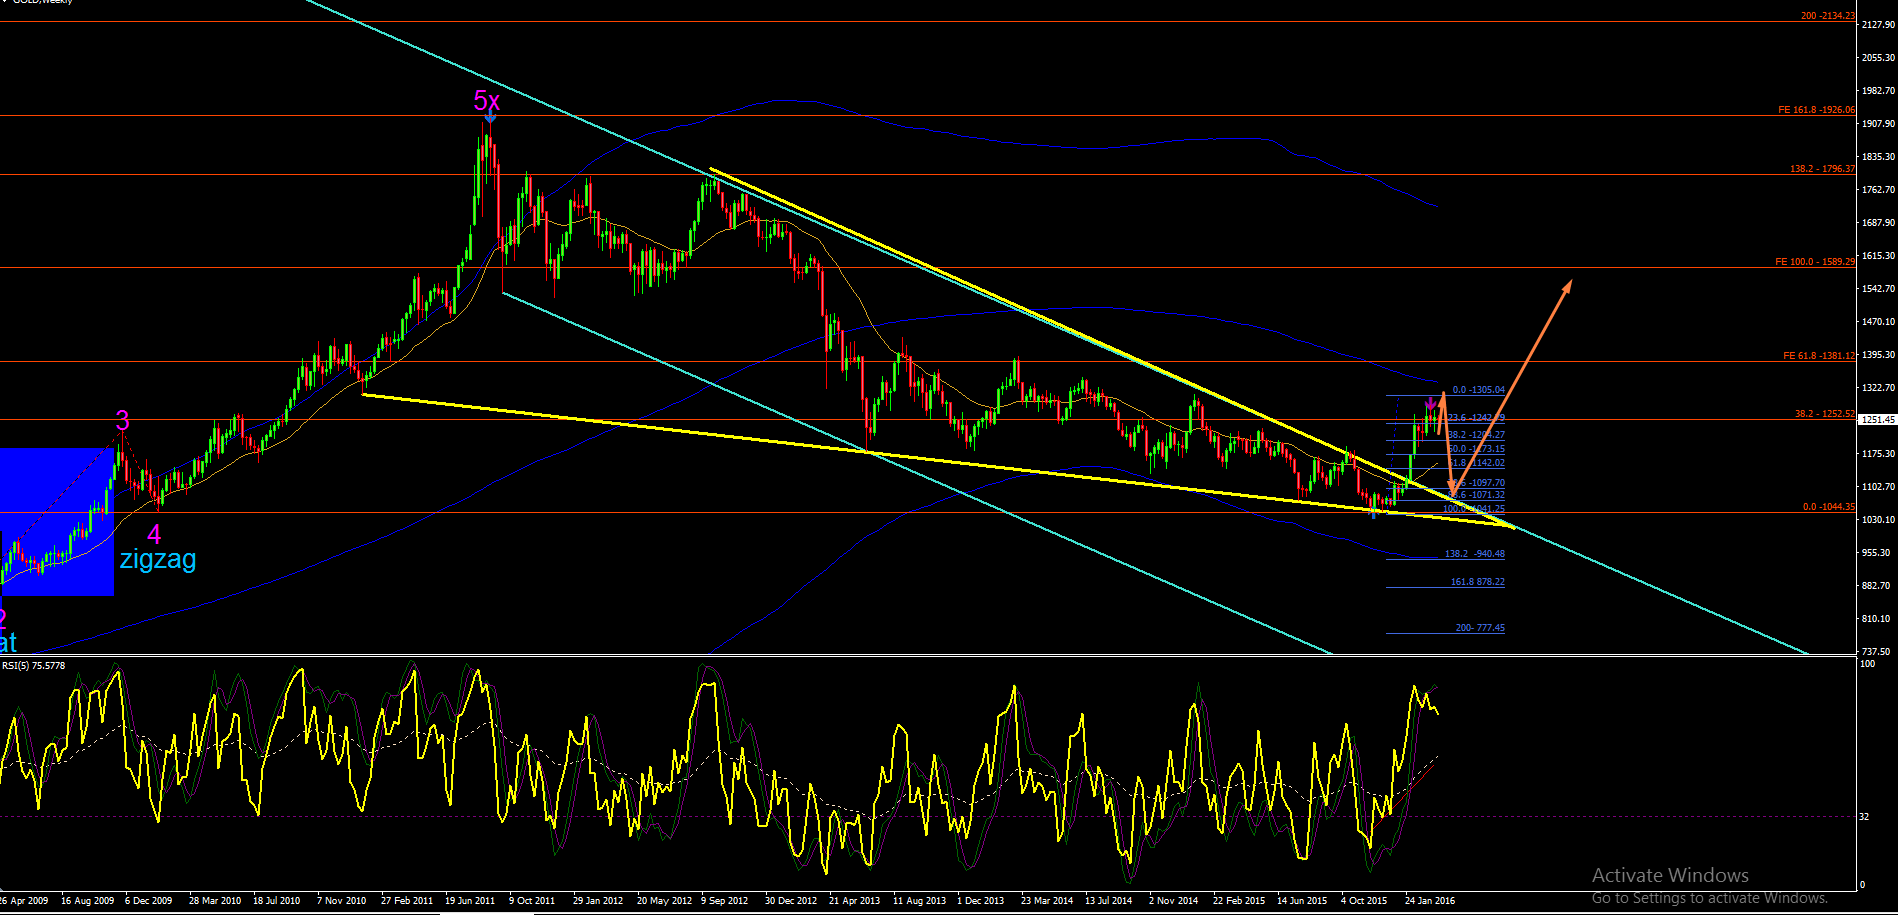Click the "29 Jan 2012" date label
The image size is (1898, 915).
point(598,901)
